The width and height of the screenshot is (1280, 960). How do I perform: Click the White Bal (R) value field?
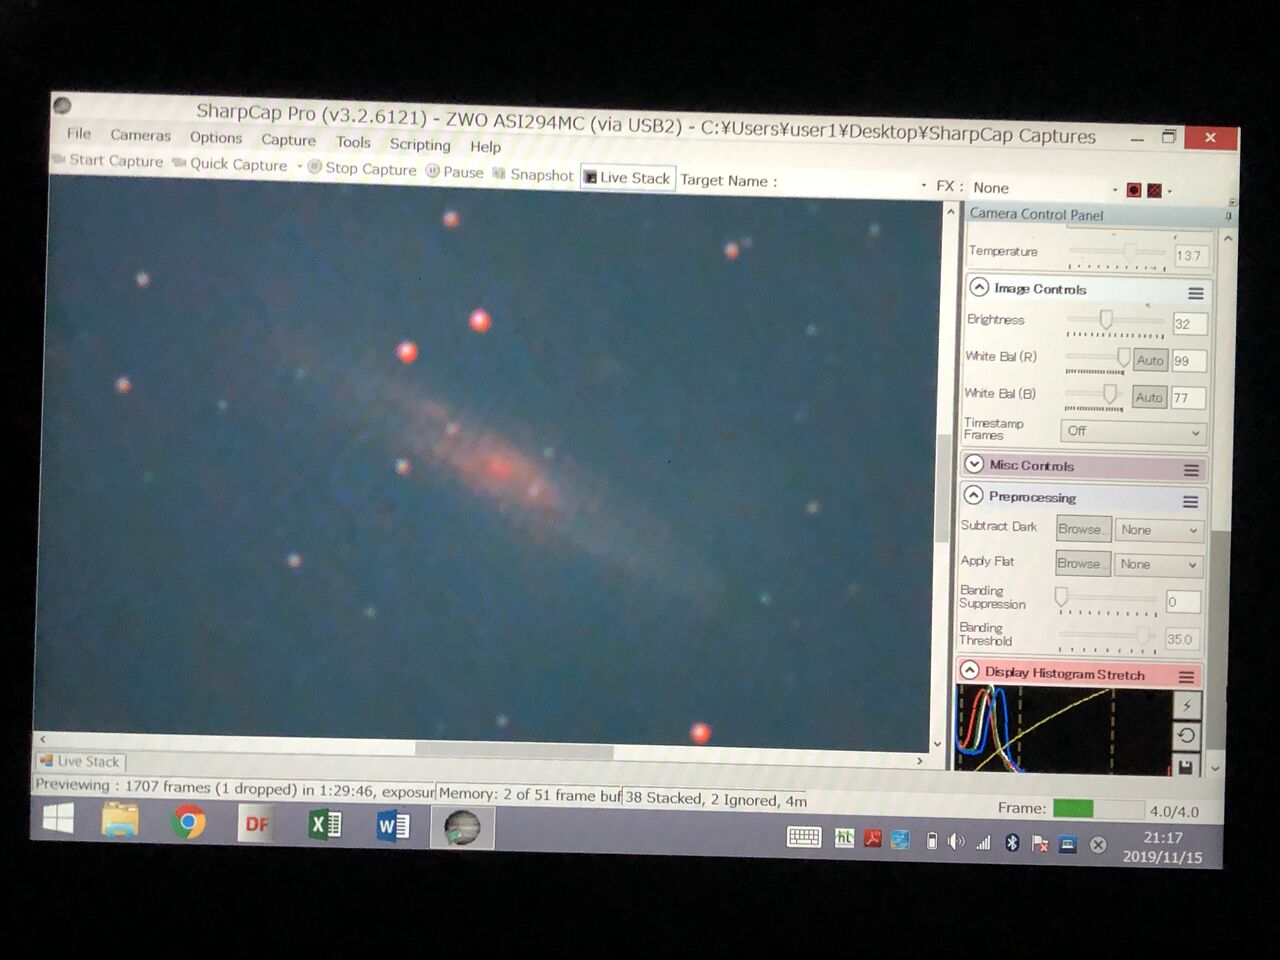coord(1189,361)
